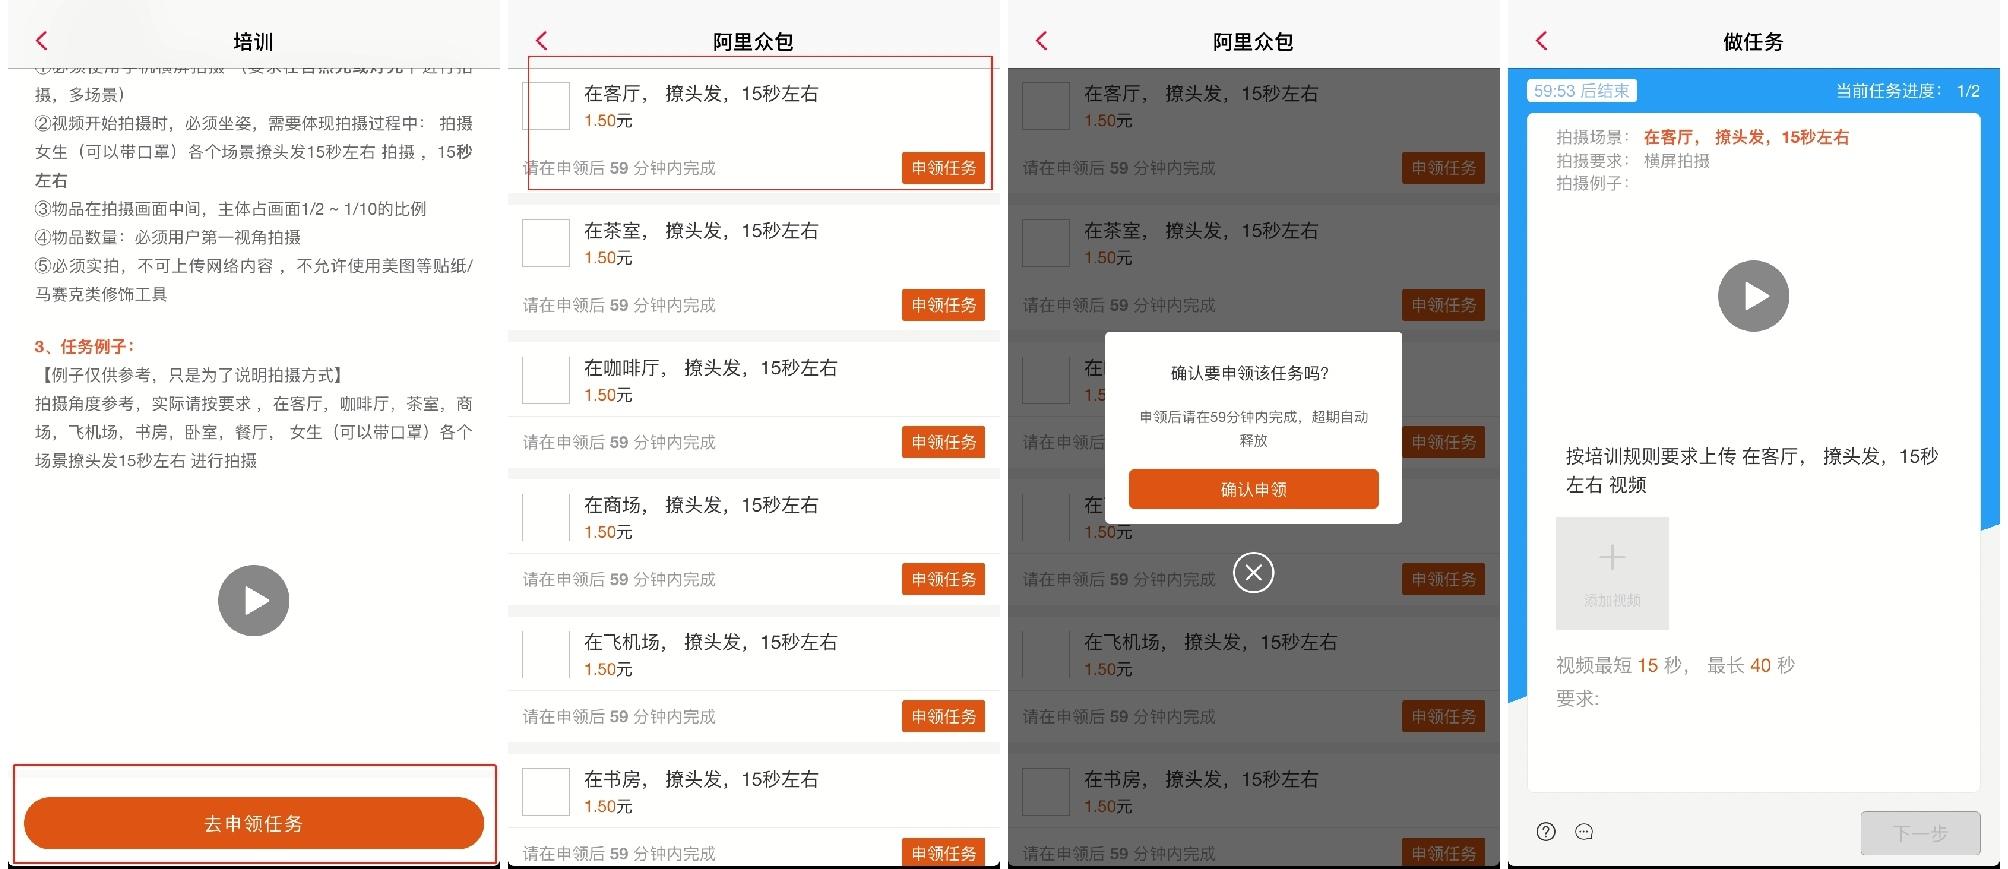The width and height of the screenshot is (2008, 869).
Task: Tap dimmed 申领任务 for 在飞机场 behind dialog
Action: click(1443, 716)
